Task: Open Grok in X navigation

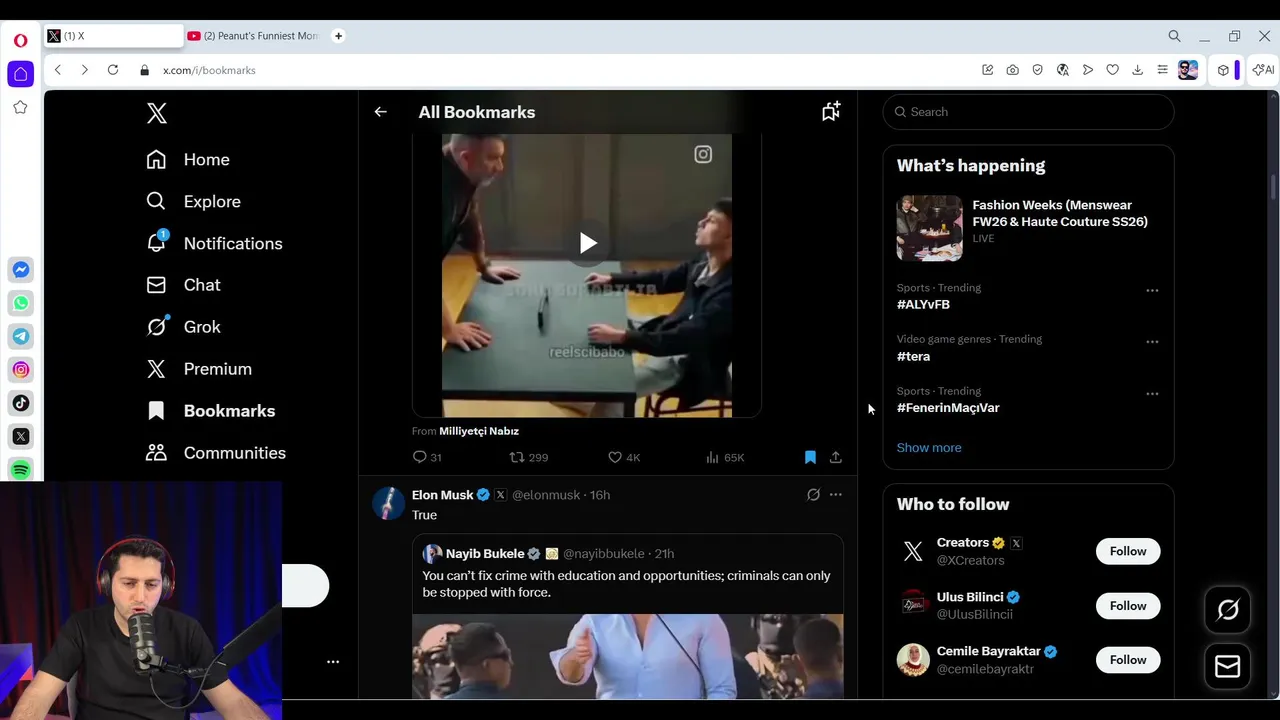Action: click(183, 327)
